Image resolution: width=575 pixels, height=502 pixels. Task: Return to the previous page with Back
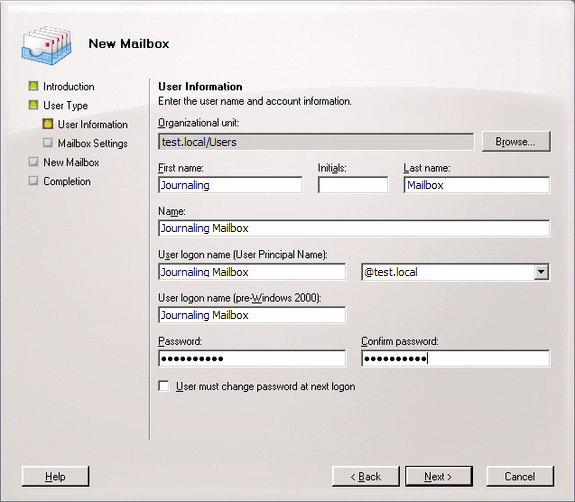click(x=366, y=476)
